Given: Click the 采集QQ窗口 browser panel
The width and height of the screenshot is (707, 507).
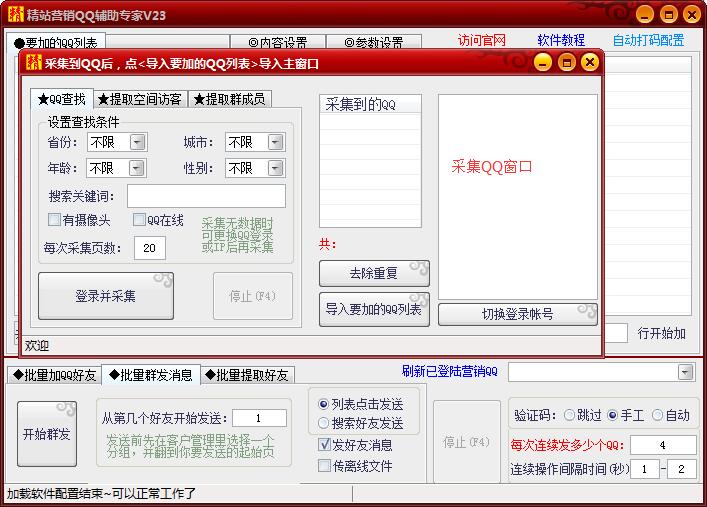Looking at the screenshot, I should point(518,197).
